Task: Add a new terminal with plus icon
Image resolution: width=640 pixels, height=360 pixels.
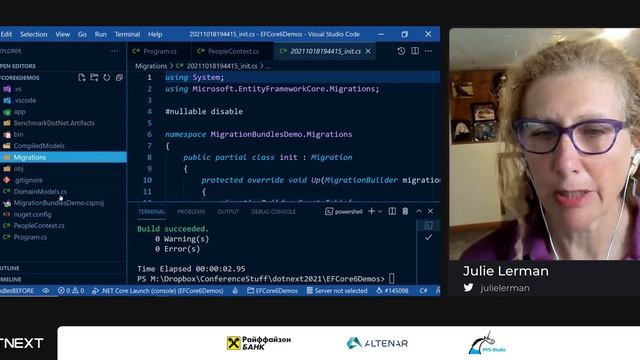Action: pos(371,211)
